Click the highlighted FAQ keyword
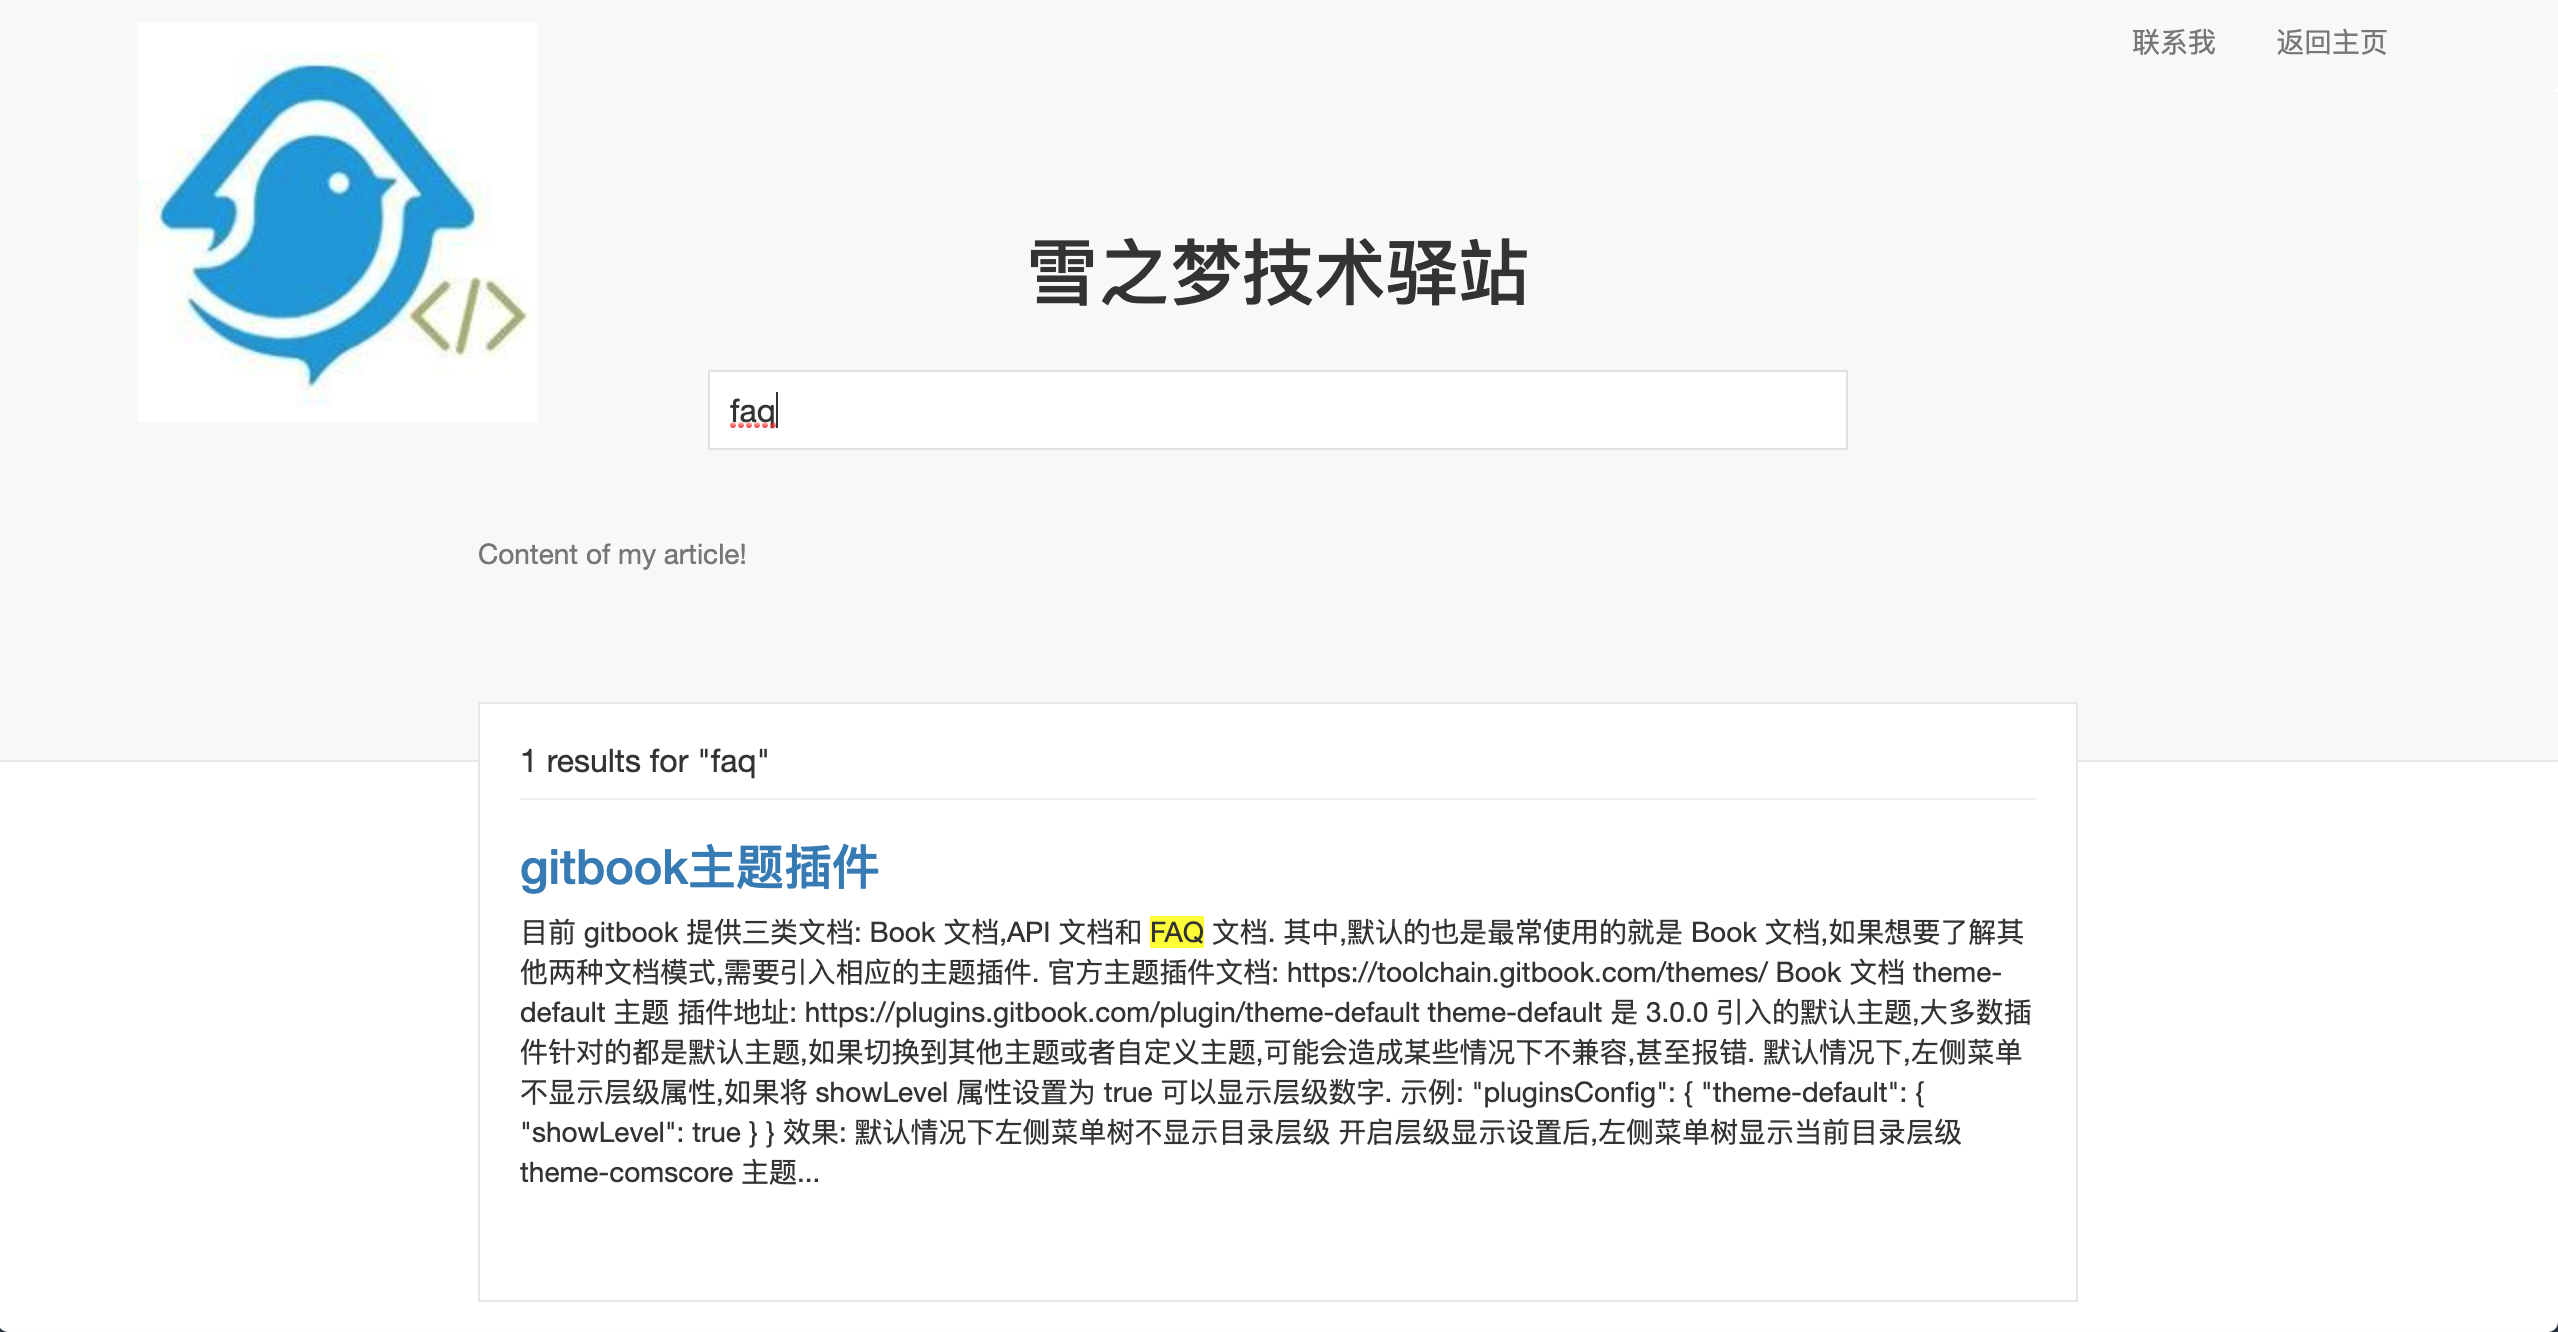The height and width of the screenshot is (1332, 2558). click(1178, 932)
